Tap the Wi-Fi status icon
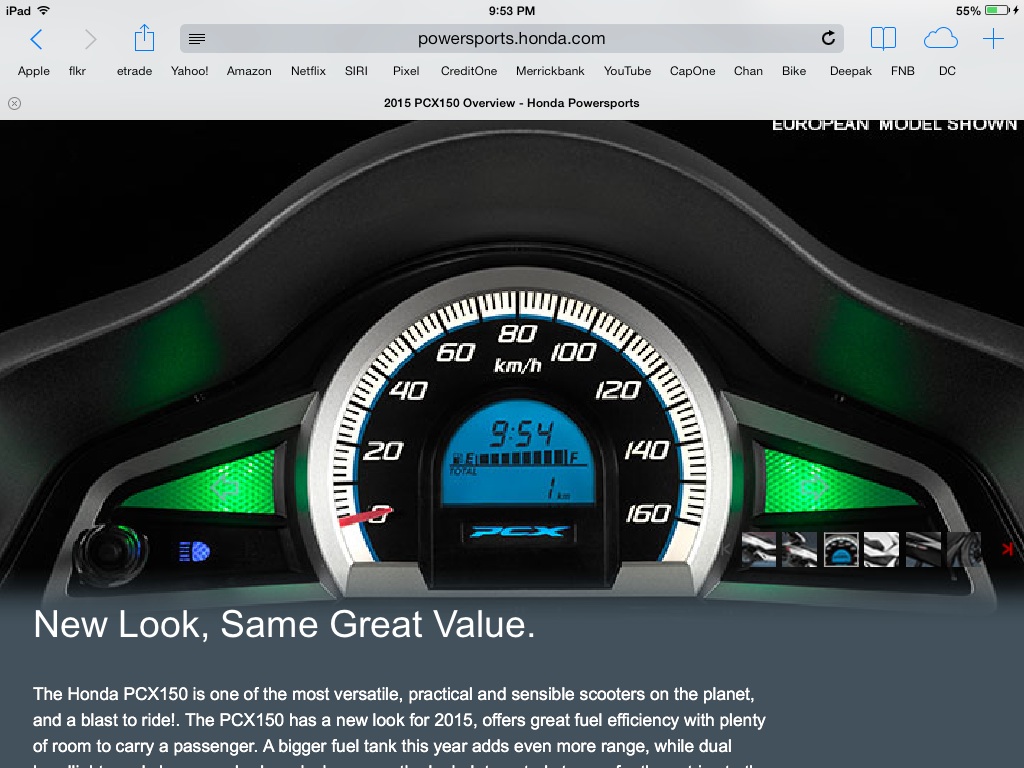Viewport: 1024px width, 768px height. click(x=44, y=10)
